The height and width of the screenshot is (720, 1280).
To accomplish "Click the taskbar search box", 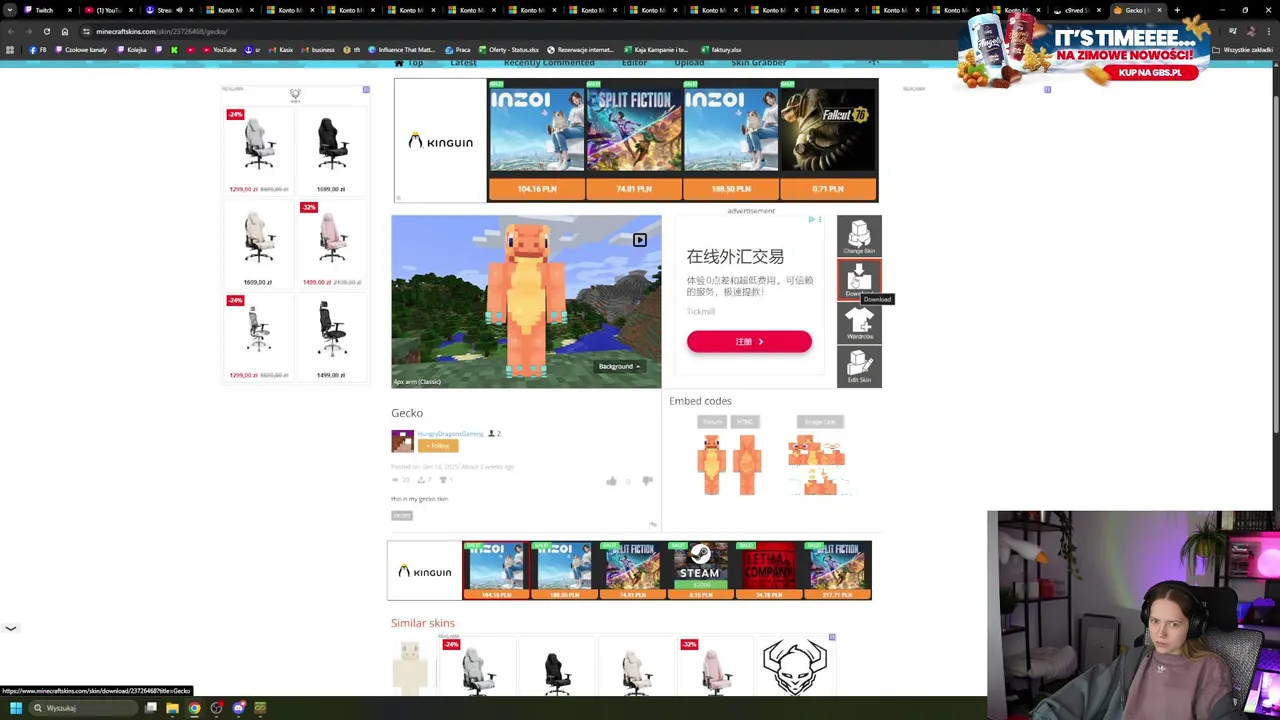I will [82, 708].
